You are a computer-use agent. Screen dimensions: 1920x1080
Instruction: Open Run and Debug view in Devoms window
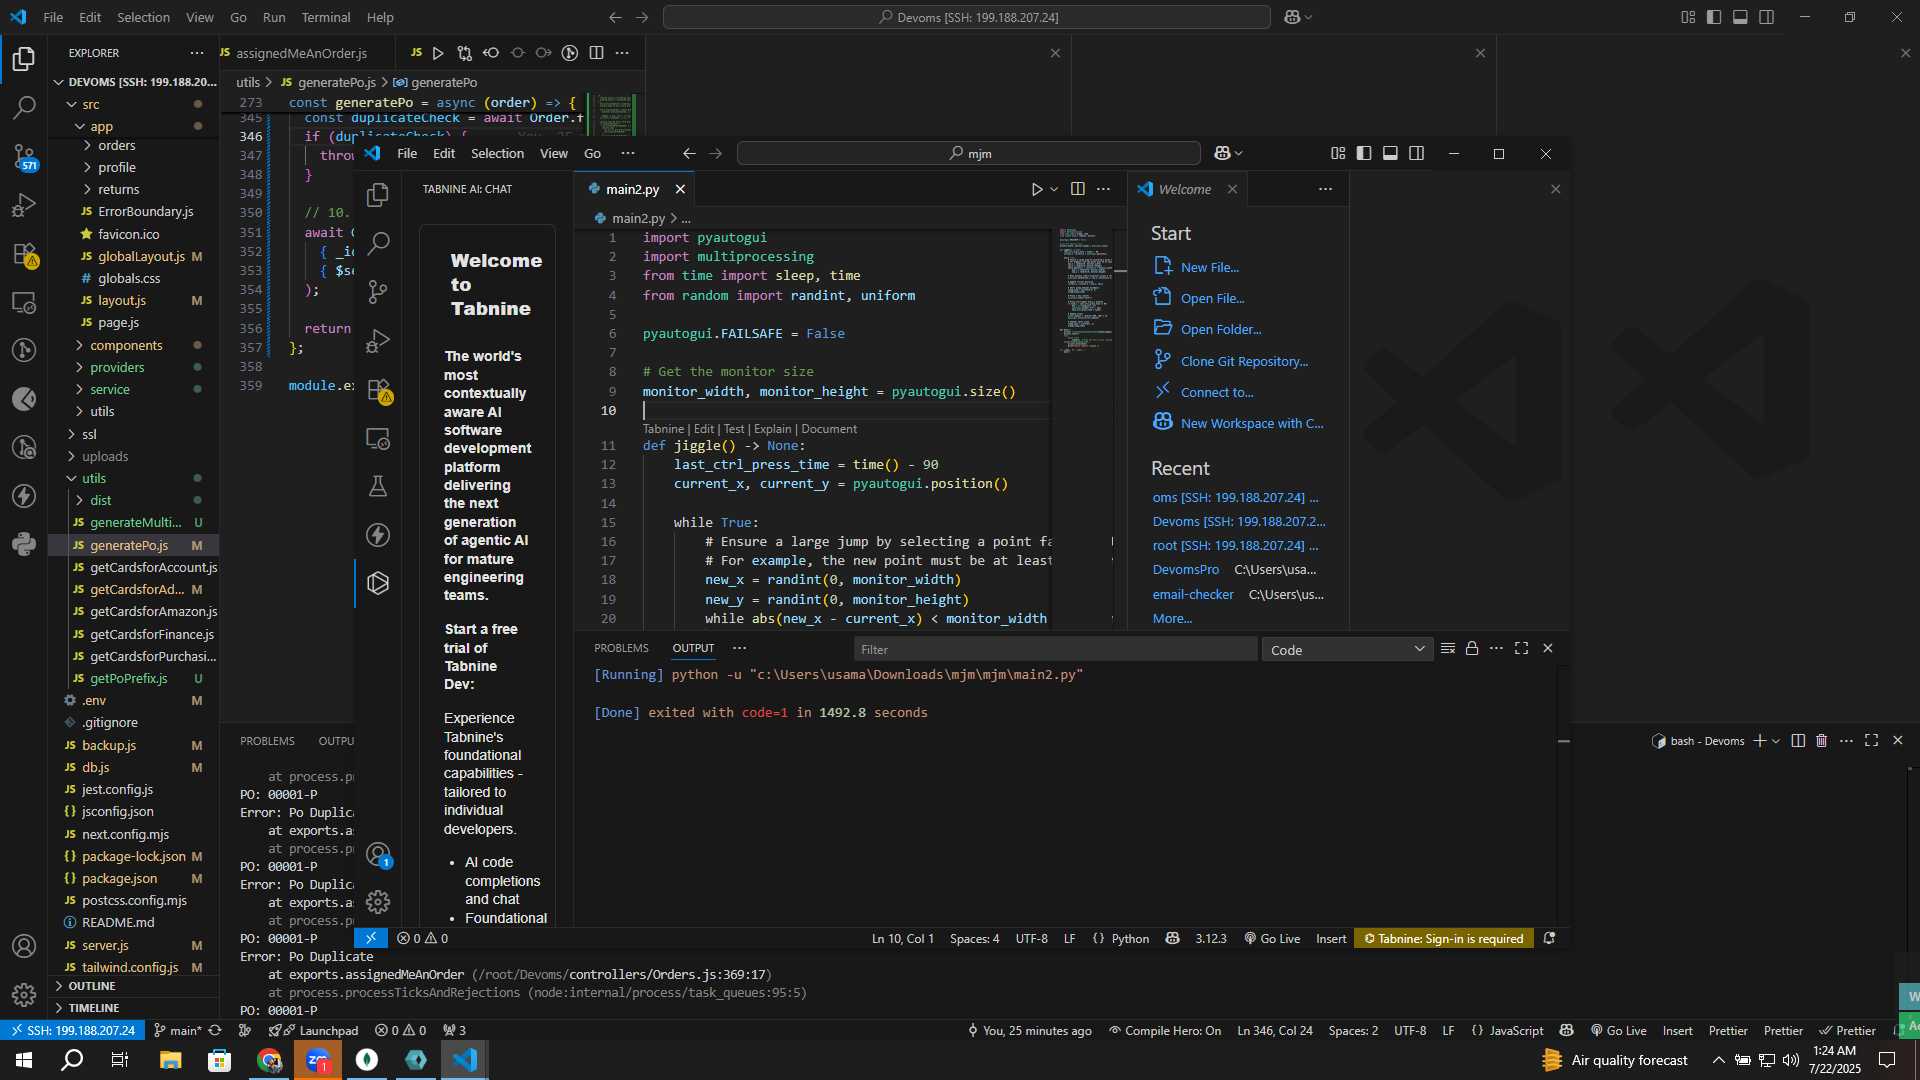24,205
